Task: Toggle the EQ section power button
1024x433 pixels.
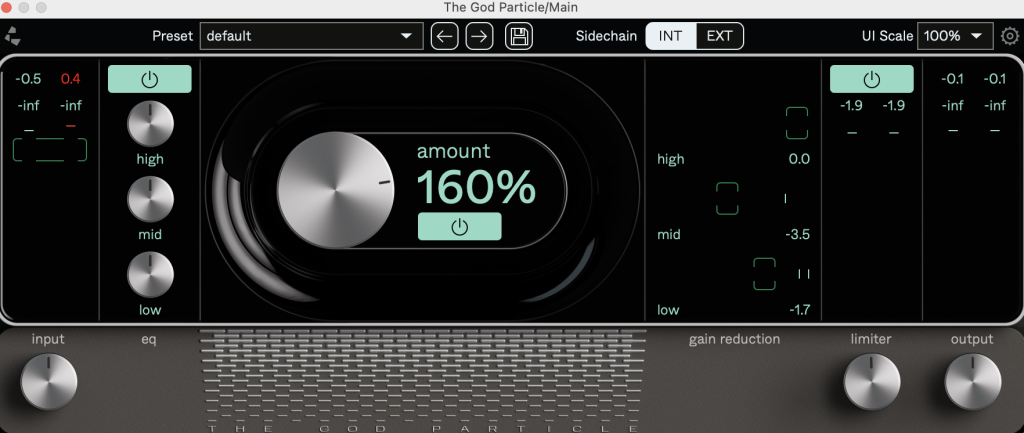Action: (x=150, y=80)
